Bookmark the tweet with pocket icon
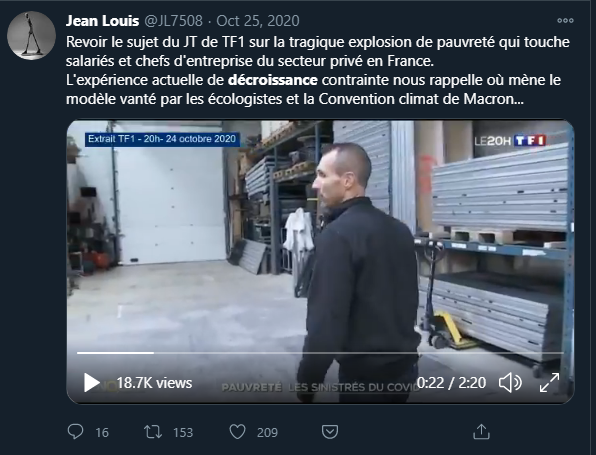 point(330,432)
